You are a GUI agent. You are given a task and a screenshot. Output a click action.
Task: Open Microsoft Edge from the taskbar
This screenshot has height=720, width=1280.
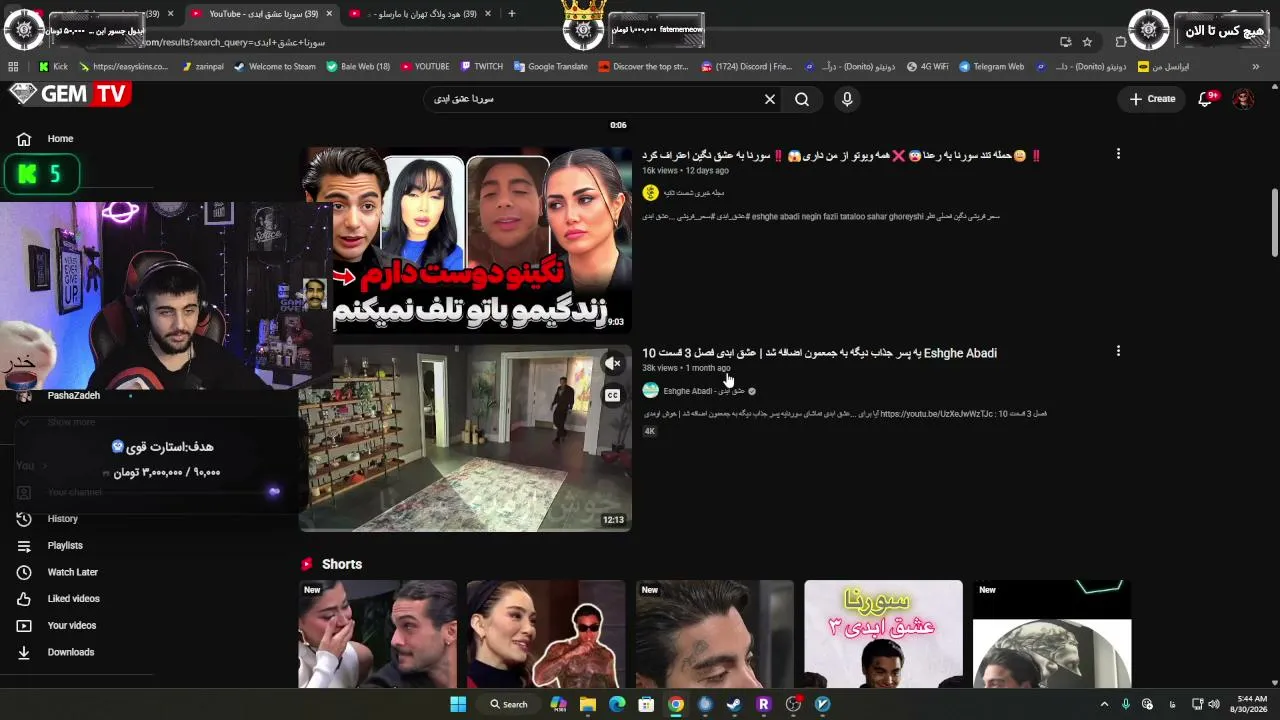(617, 704)
